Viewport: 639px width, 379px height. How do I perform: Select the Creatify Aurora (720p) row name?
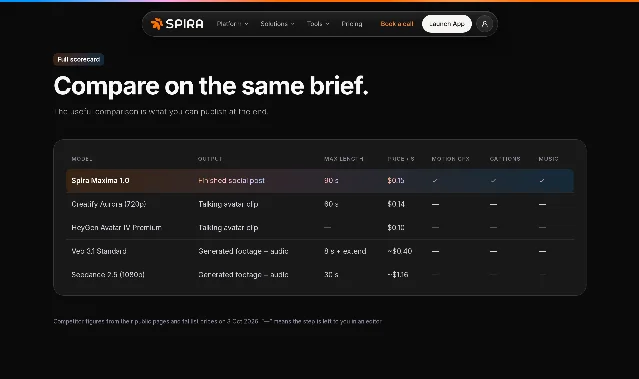(x=108, y=204)
